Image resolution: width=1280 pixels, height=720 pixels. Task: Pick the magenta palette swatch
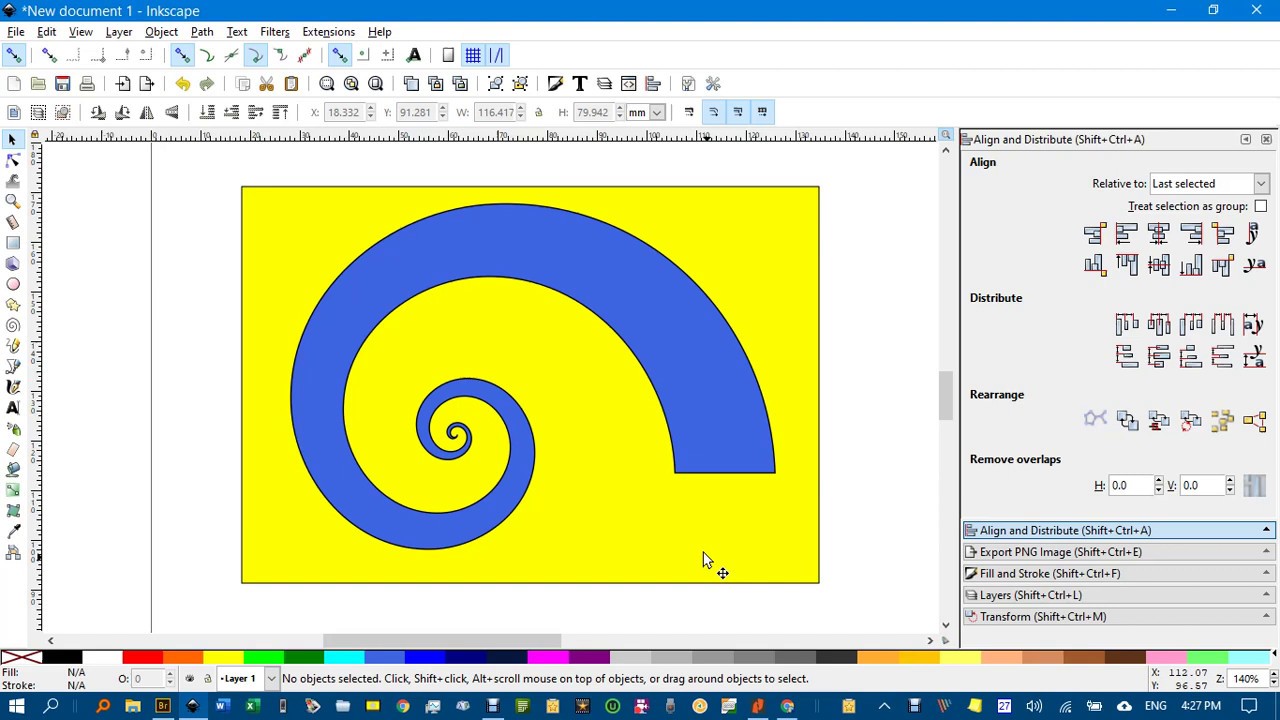point(548,657)
